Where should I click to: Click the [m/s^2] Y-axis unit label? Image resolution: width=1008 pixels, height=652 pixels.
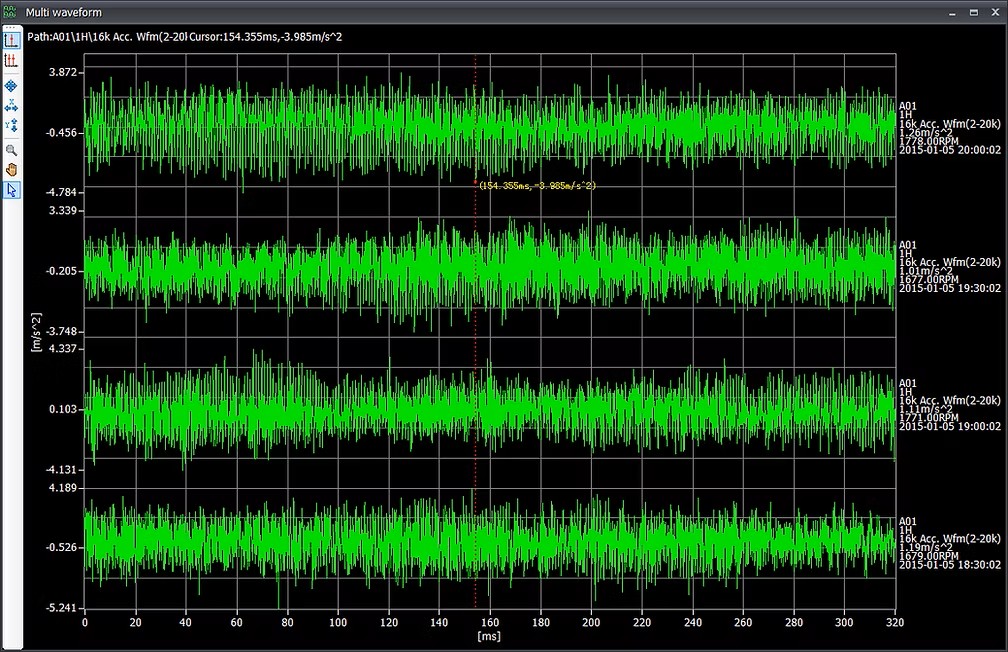(35, 334)
